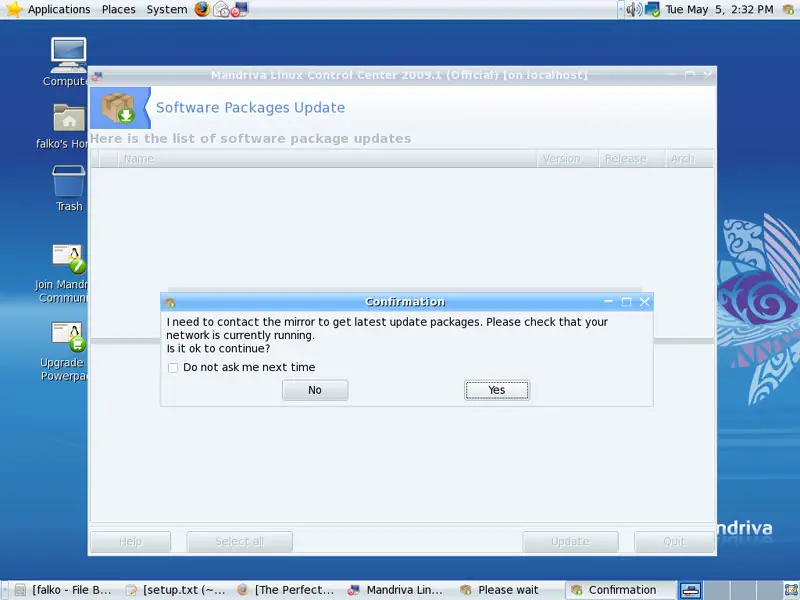Switch to the Mandriva Linux taskbar entry

(396, 590)
